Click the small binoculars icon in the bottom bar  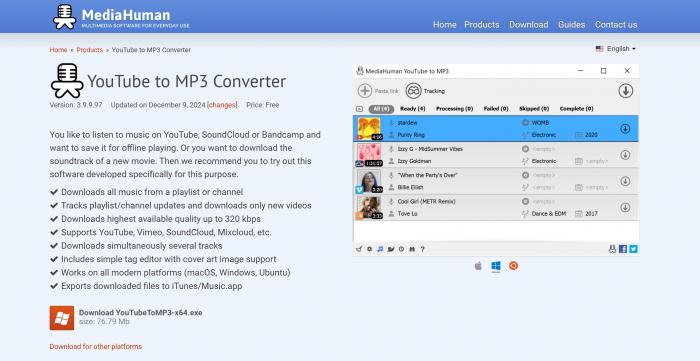[x=412, y=249]
